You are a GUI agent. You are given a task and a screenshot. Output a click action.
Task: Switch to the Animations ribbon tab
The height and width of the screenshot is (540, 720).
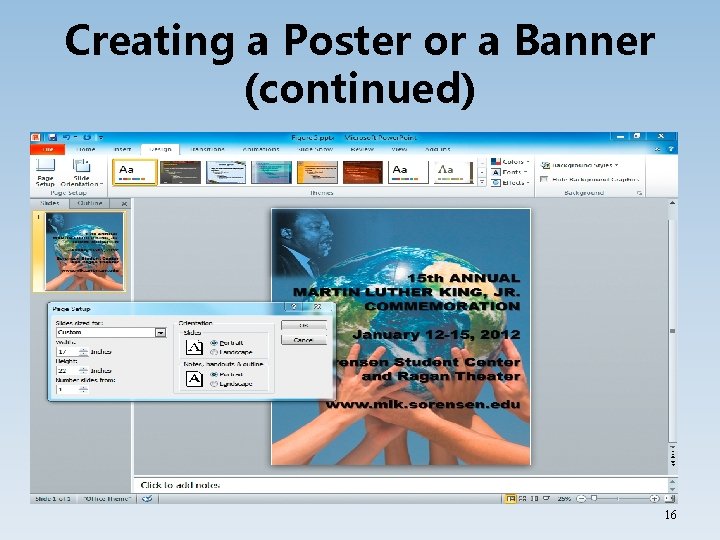click(x=261, y=149)
